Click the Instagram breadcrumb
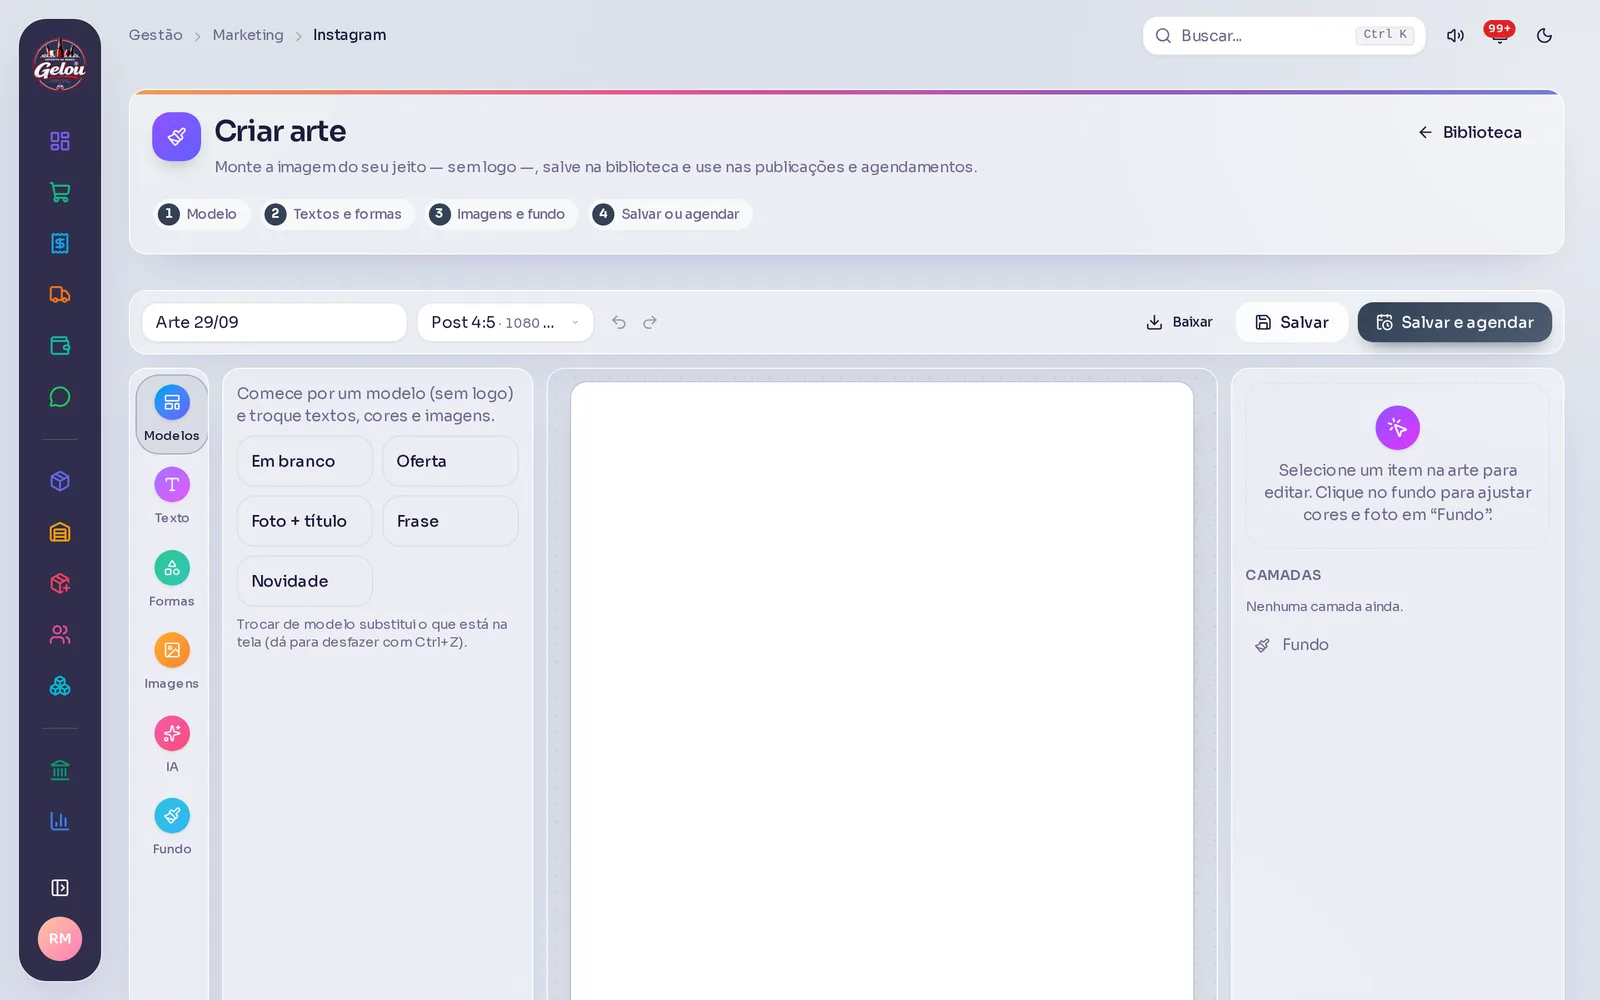 (349, 35)
